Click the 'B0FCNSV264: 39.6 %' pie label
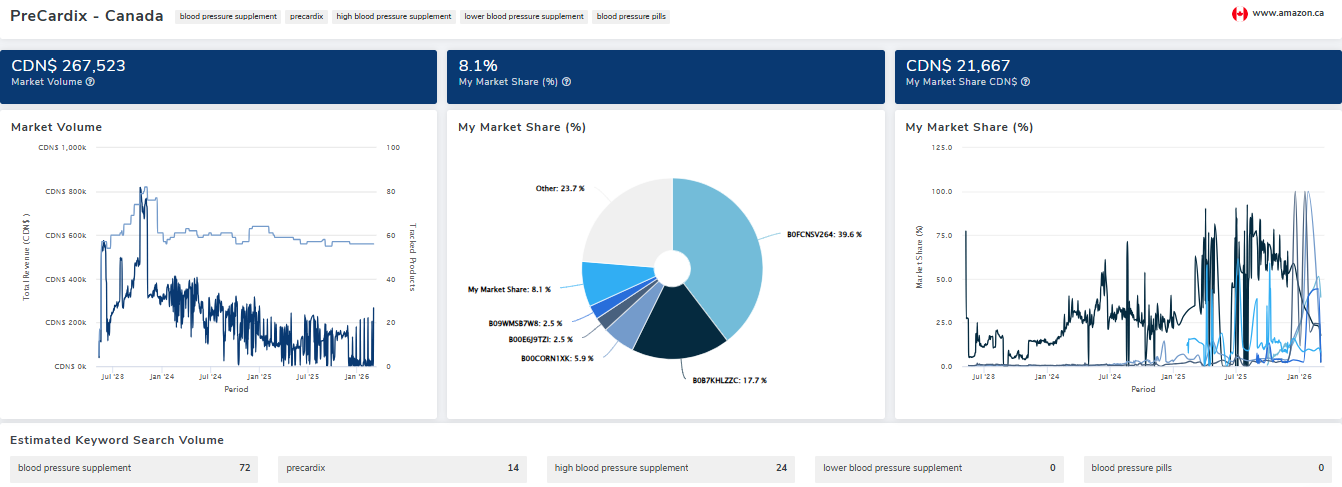The width and height of the screenshot is (1342, 487). click(x=824, y=234)
